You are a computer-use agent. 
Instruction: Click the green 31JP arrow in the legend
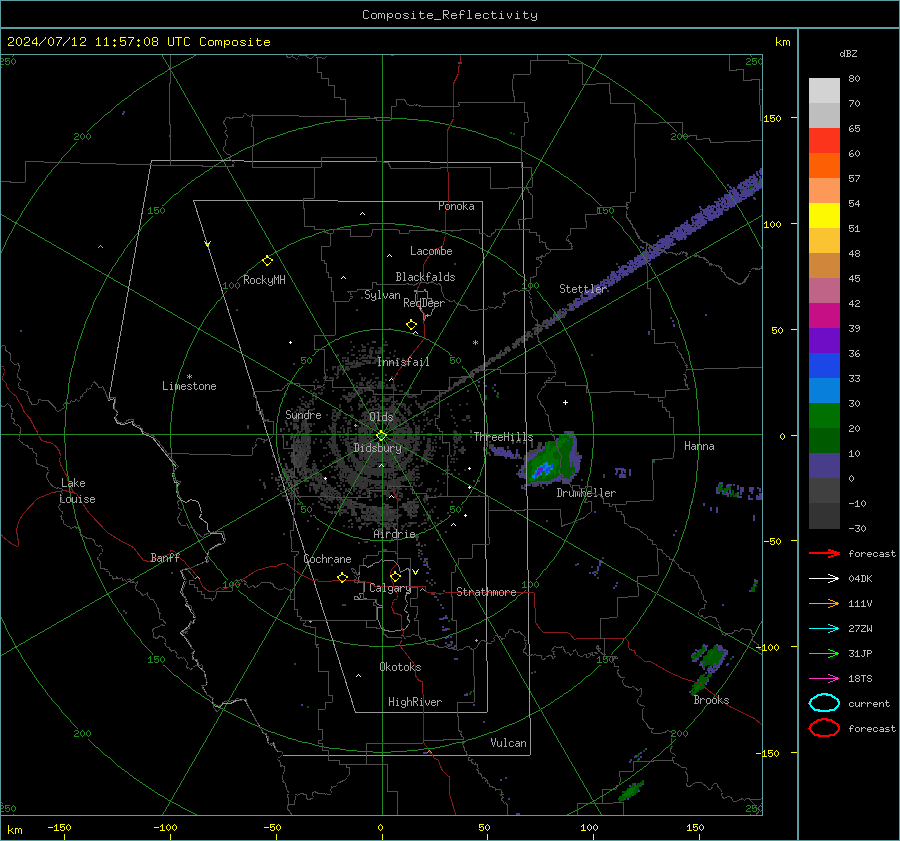pos(824,653)
